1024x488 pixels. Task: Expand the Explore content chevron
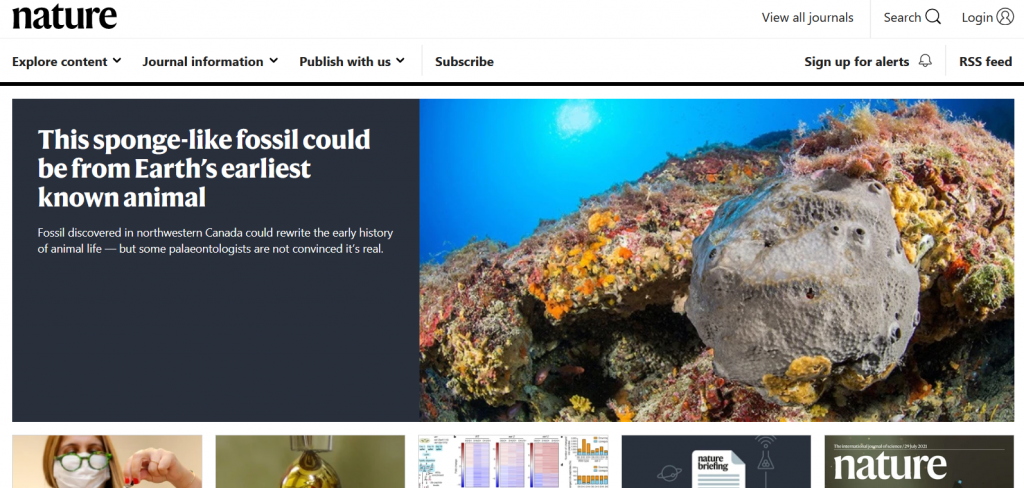[117, 61]
